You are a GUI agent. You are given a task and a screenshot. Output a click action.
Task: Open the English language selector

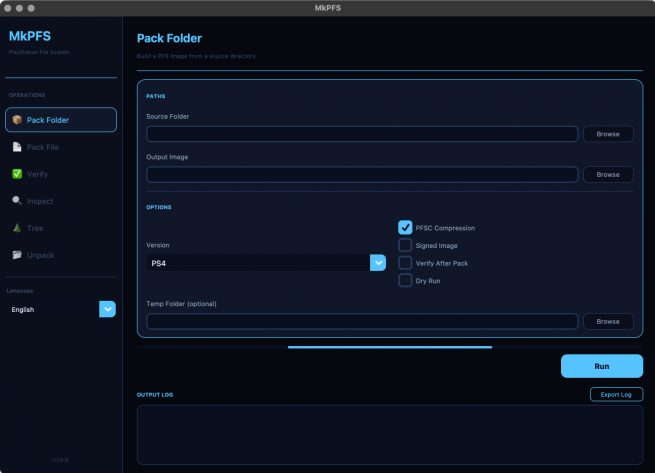coord(61,309)
